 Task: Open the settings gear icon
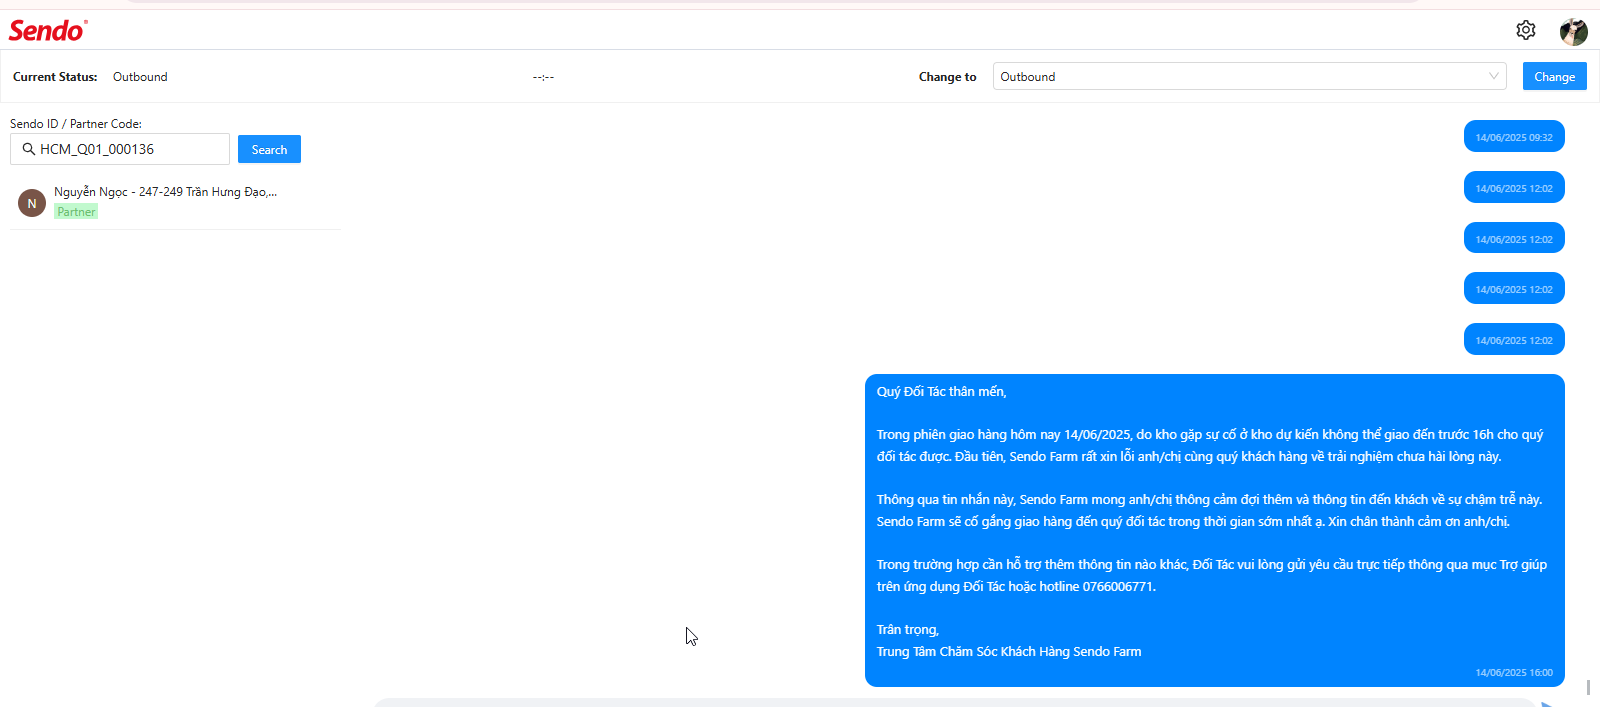point(1526,30)
